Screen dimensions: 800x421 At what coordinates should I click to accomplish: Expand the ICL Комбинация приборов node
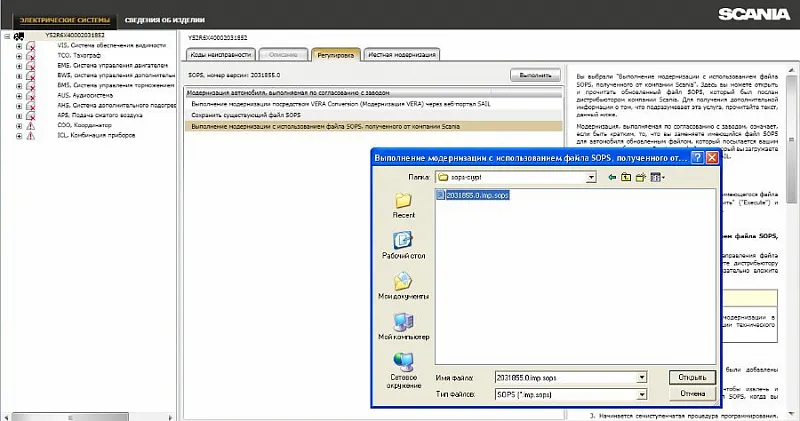19,136
